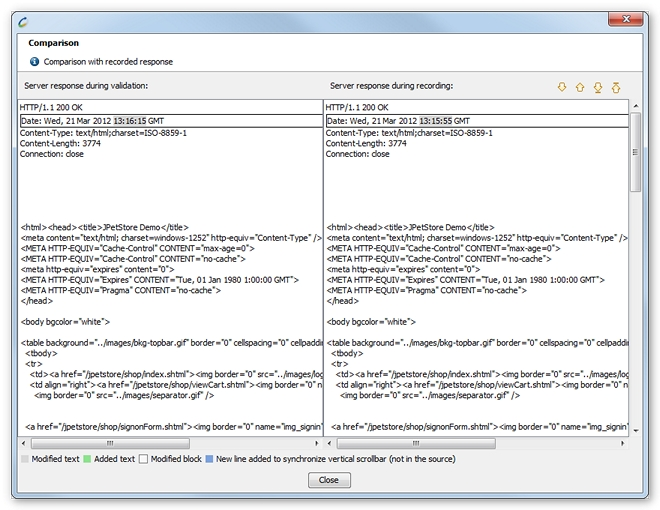Jump to the previous difference (up arrow)
This screenshot has height=510, width=660.
point(580,88)
